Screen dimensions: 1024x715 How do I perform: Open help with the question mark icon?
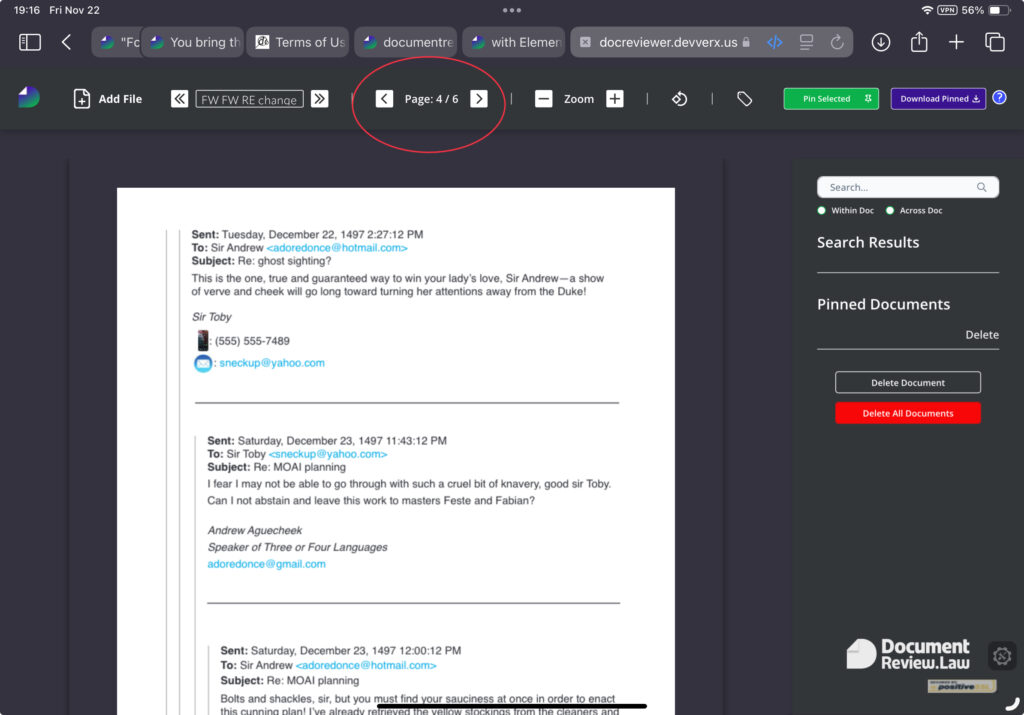point(998,98)
